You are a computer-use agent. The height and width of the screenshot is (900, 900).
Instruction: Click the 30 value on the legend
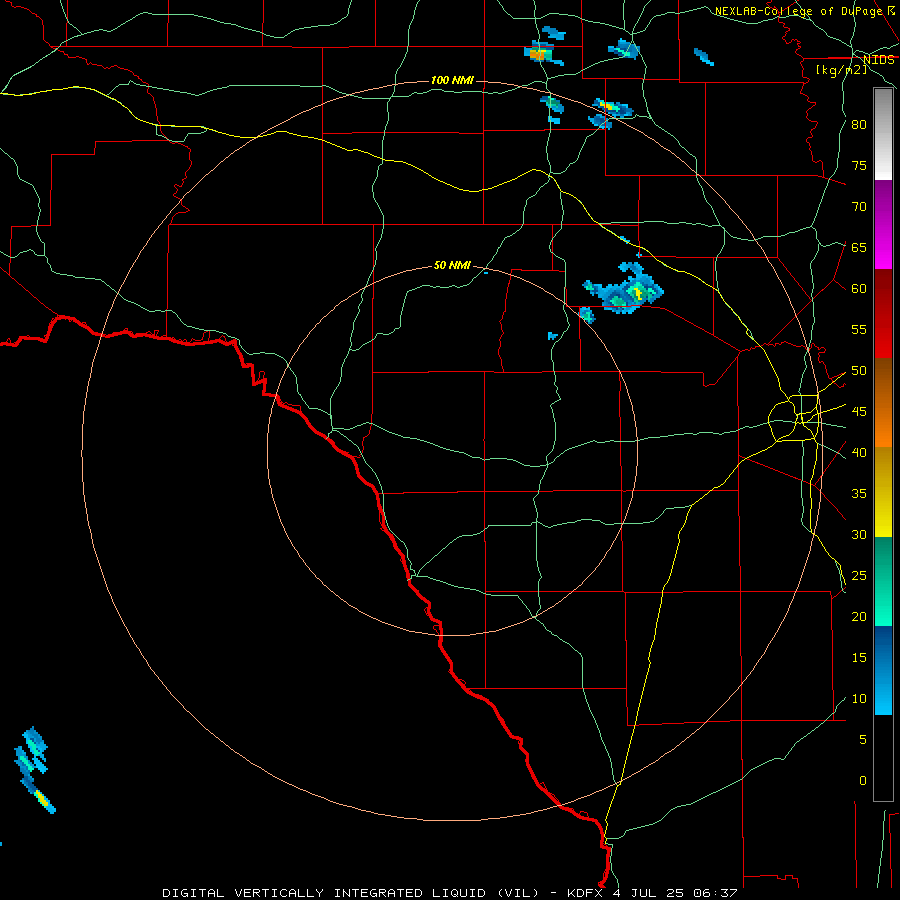click(x=859, y=535)
